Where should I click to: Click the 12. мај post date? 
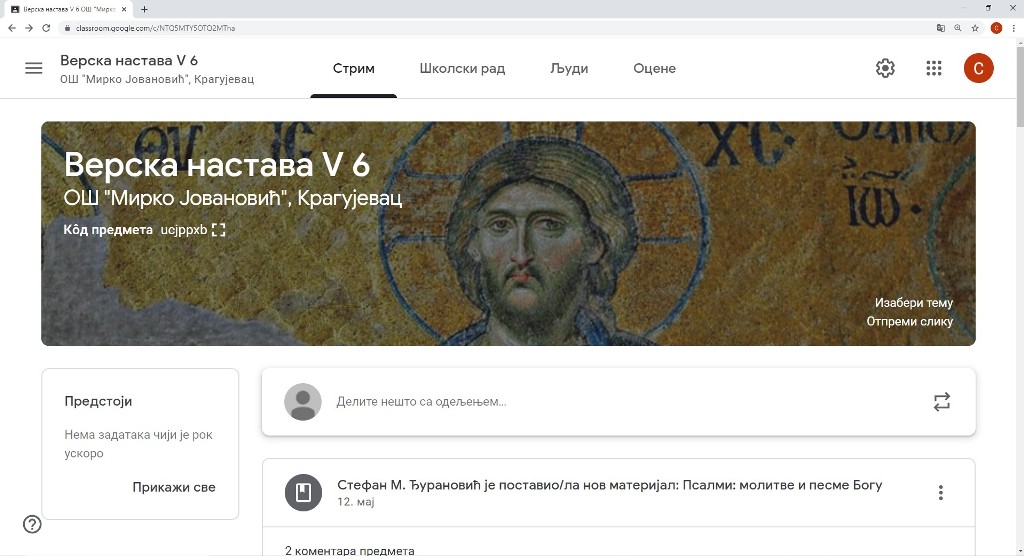pos(355,502)
